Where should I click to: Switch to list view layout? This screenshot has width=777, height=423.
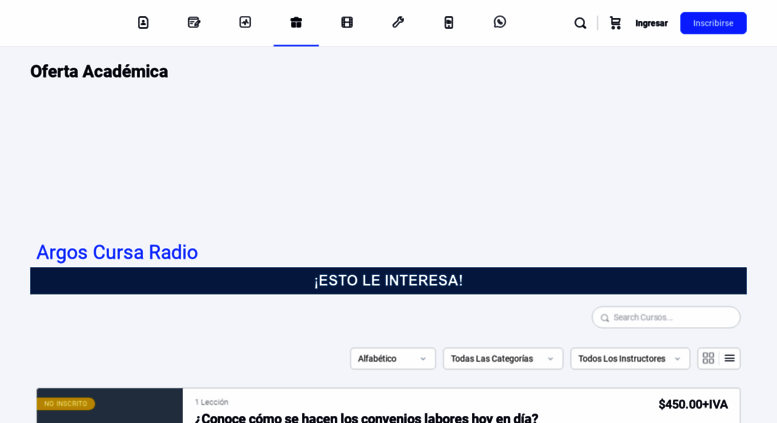click(x=729, y=359)
